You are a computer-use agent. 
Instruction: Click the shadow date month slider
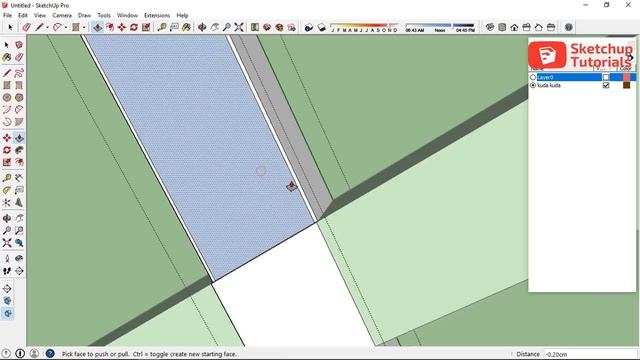point(364,28)
